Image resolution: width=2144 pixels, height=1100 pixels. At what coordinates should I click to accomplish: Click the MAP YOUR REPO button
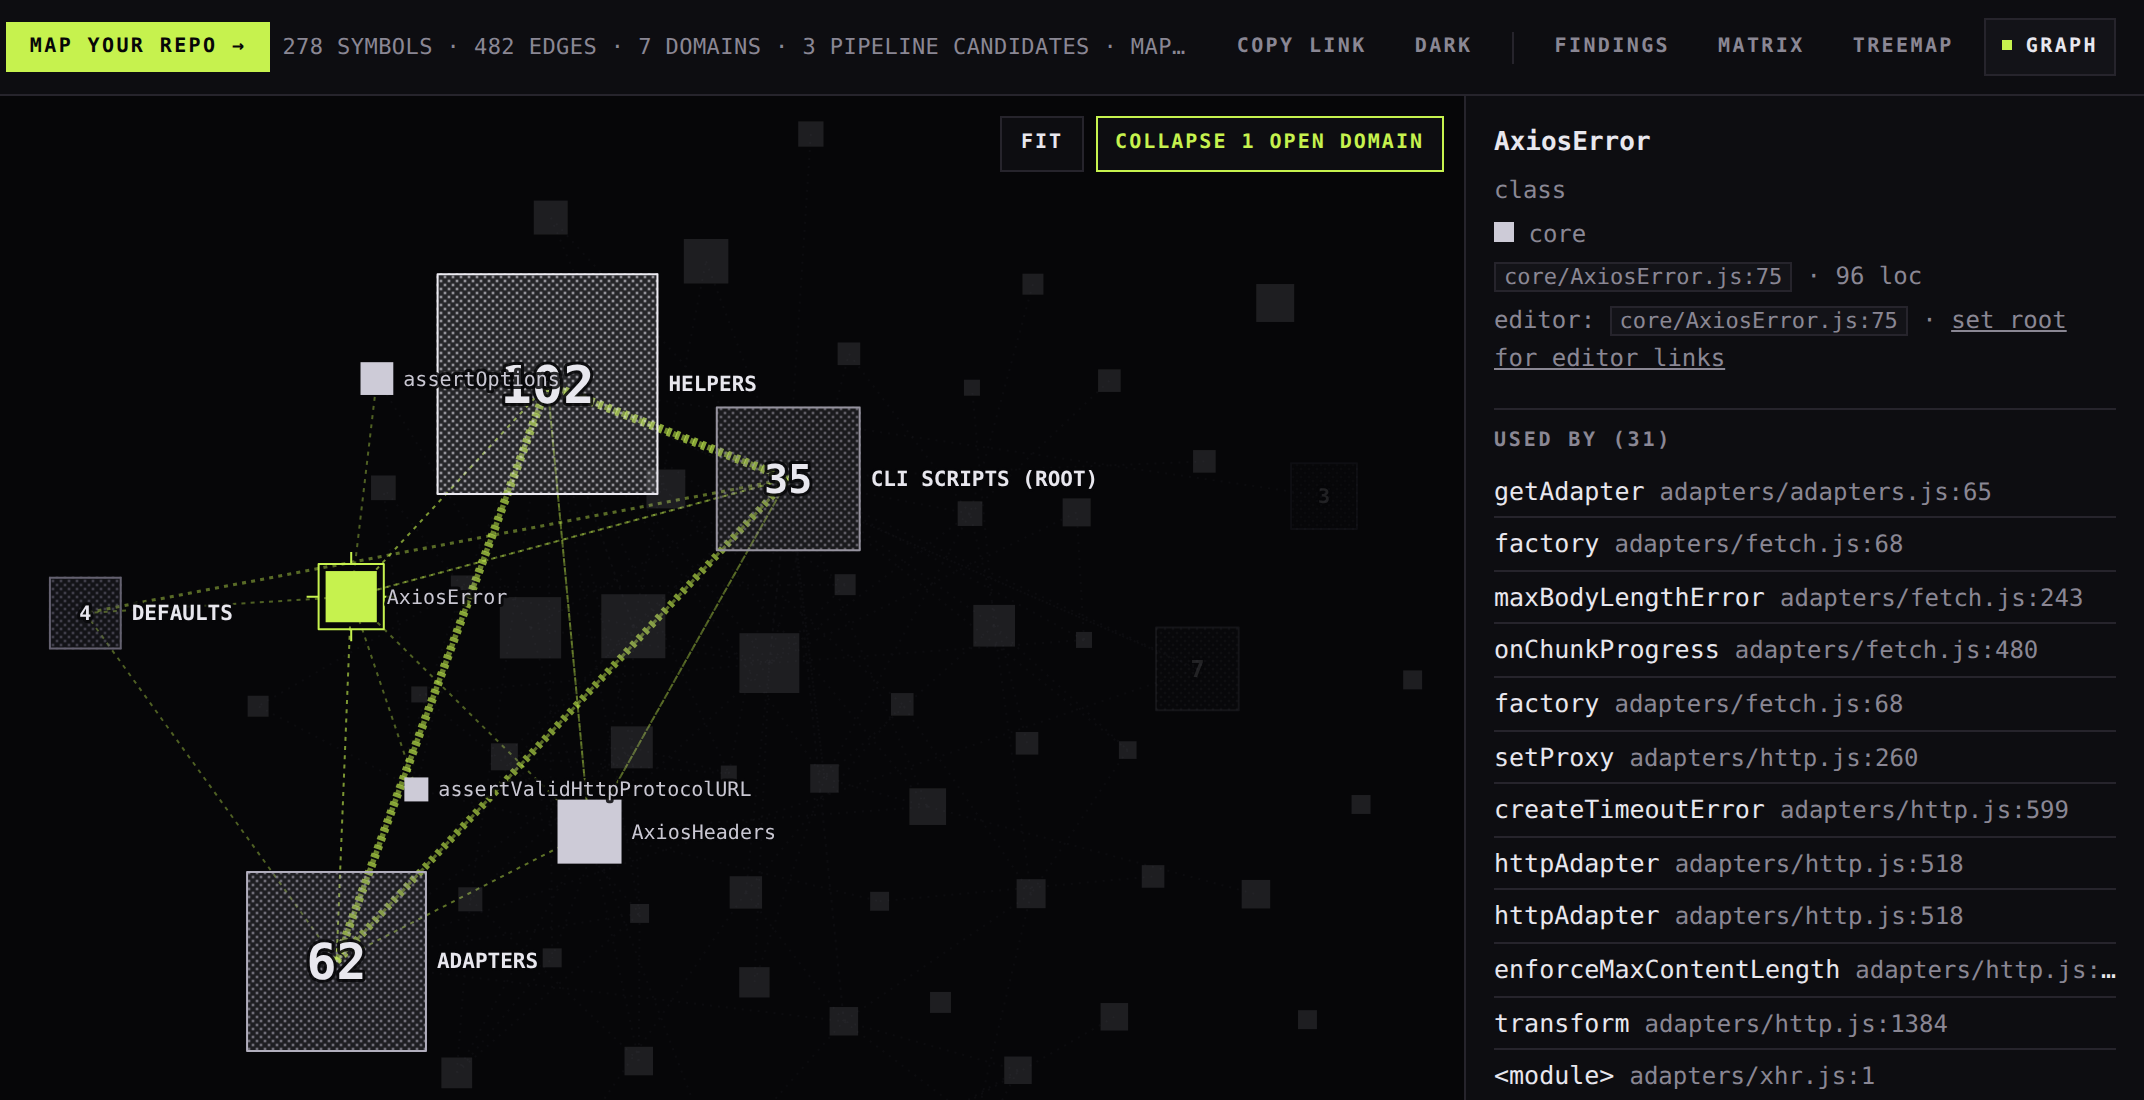point(138,46)
